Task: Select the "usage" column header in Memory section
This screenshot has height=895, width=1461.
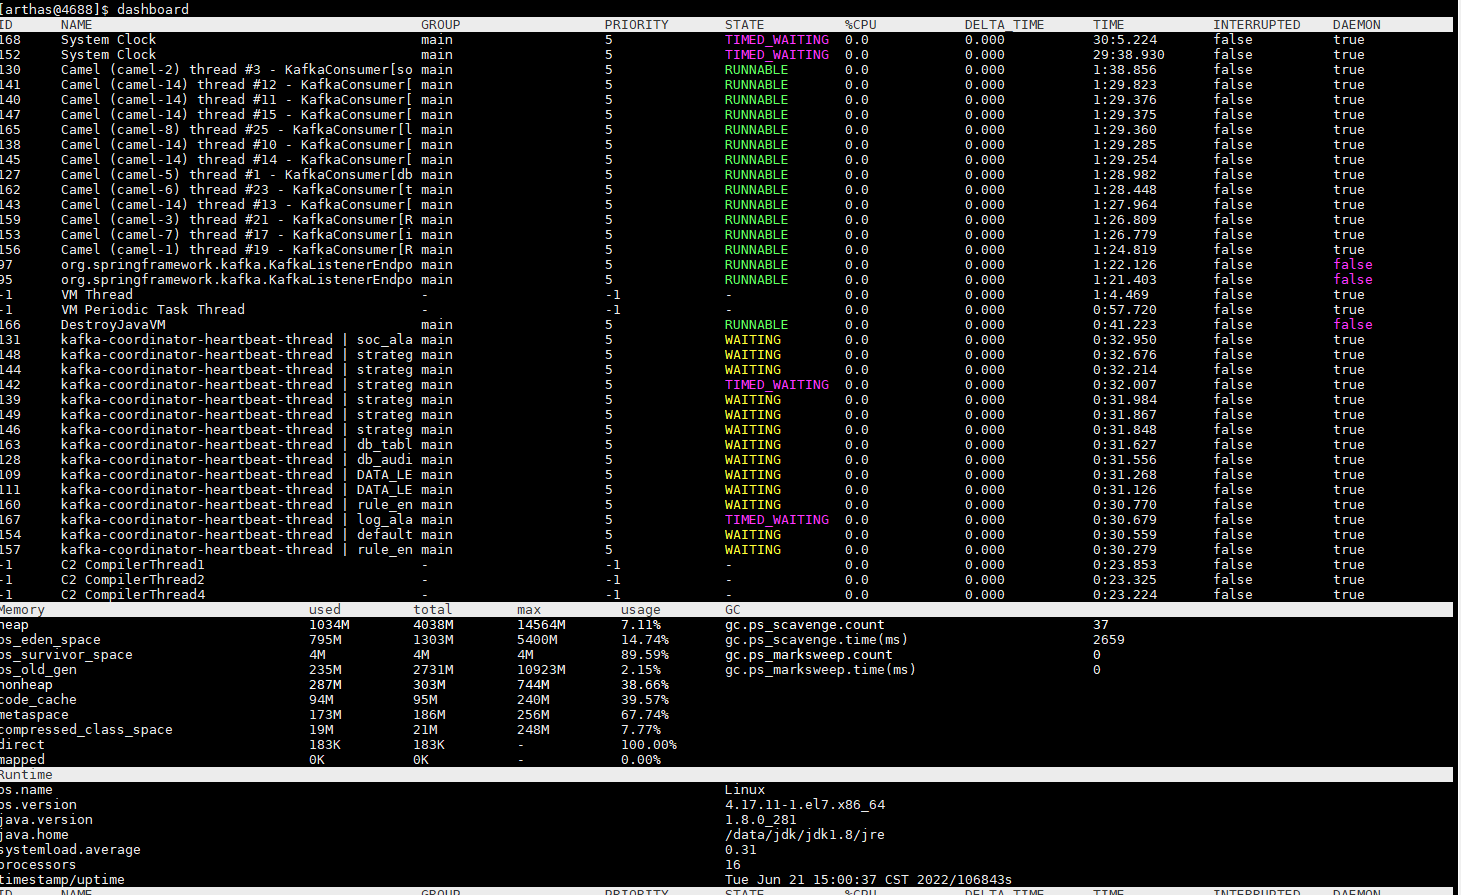Action: [640, 610]
